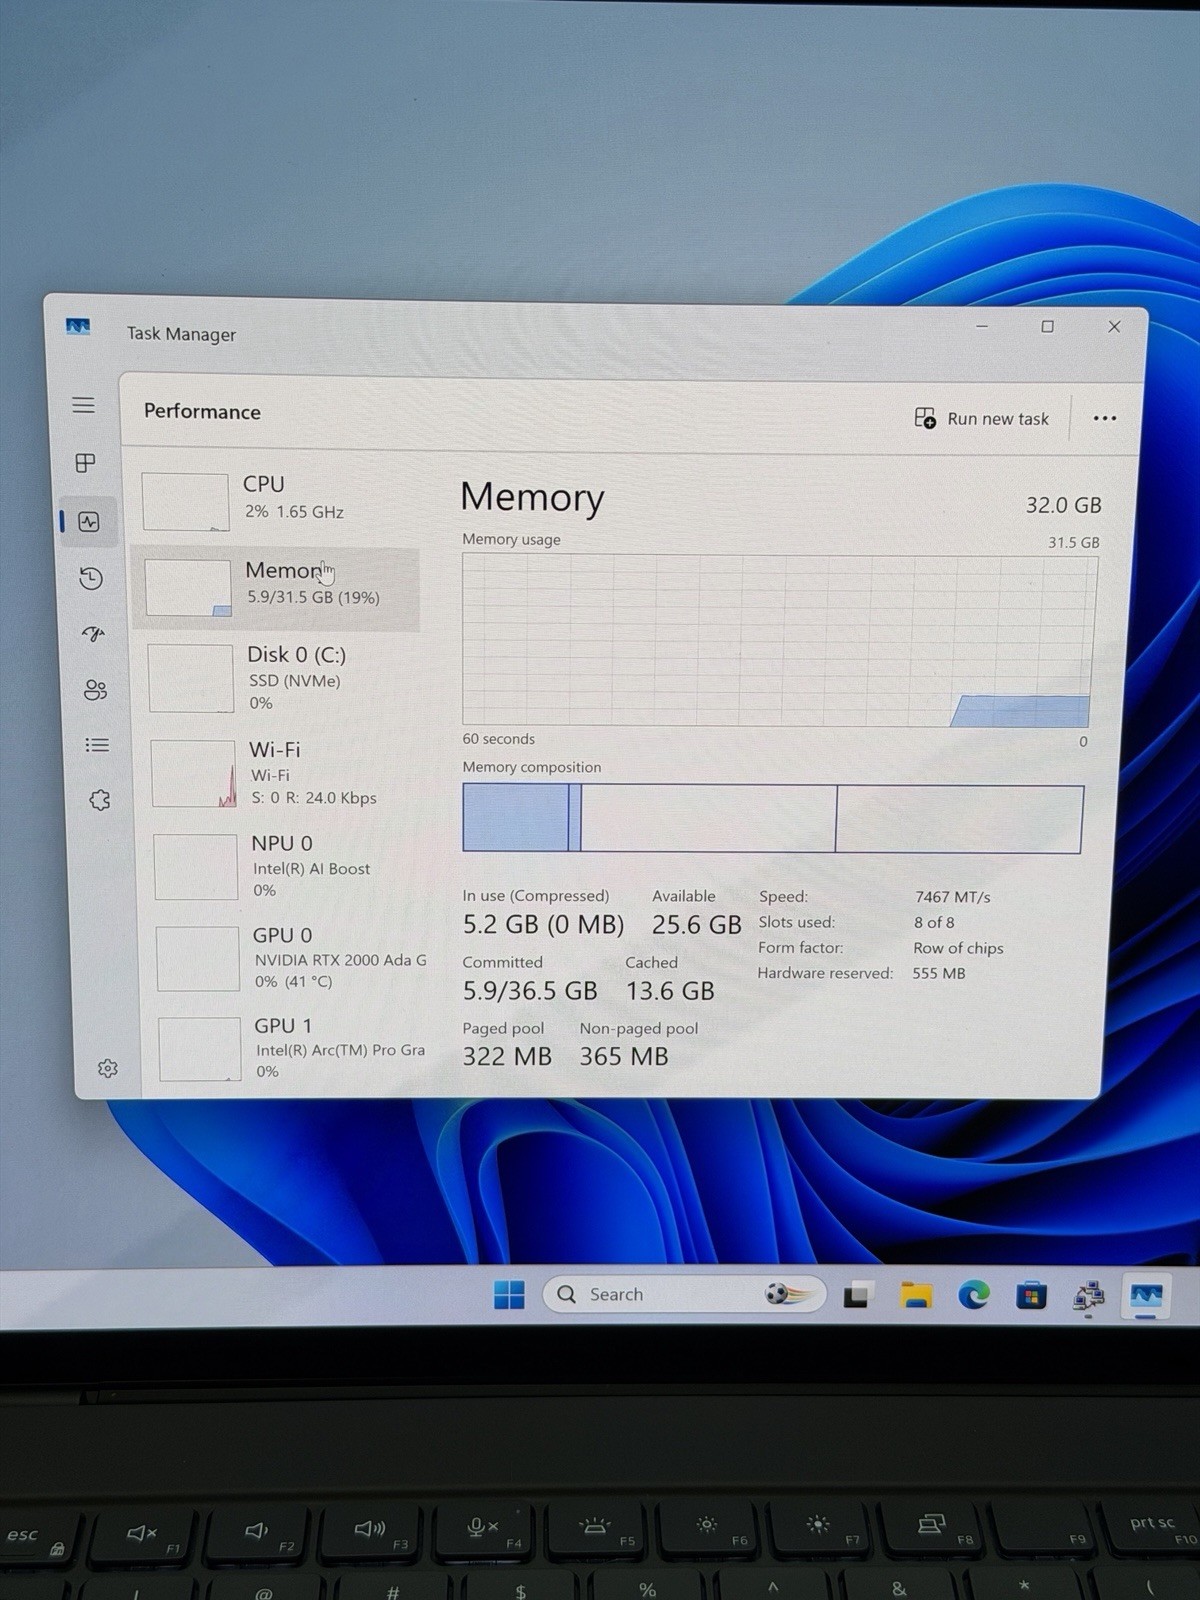Image resolution: width=1200 pixels, height=1600 pixels.
Task: Click the CPU mini graph thumbnail
Action: [185, 502]
